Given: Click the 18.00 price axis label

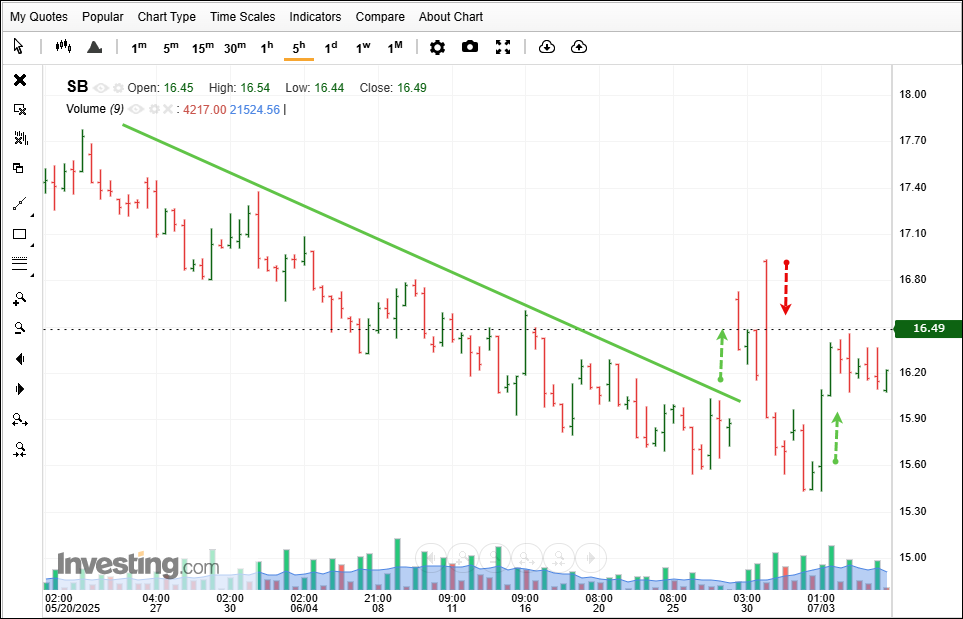Looking at the screenshot, I should [913, 94].
